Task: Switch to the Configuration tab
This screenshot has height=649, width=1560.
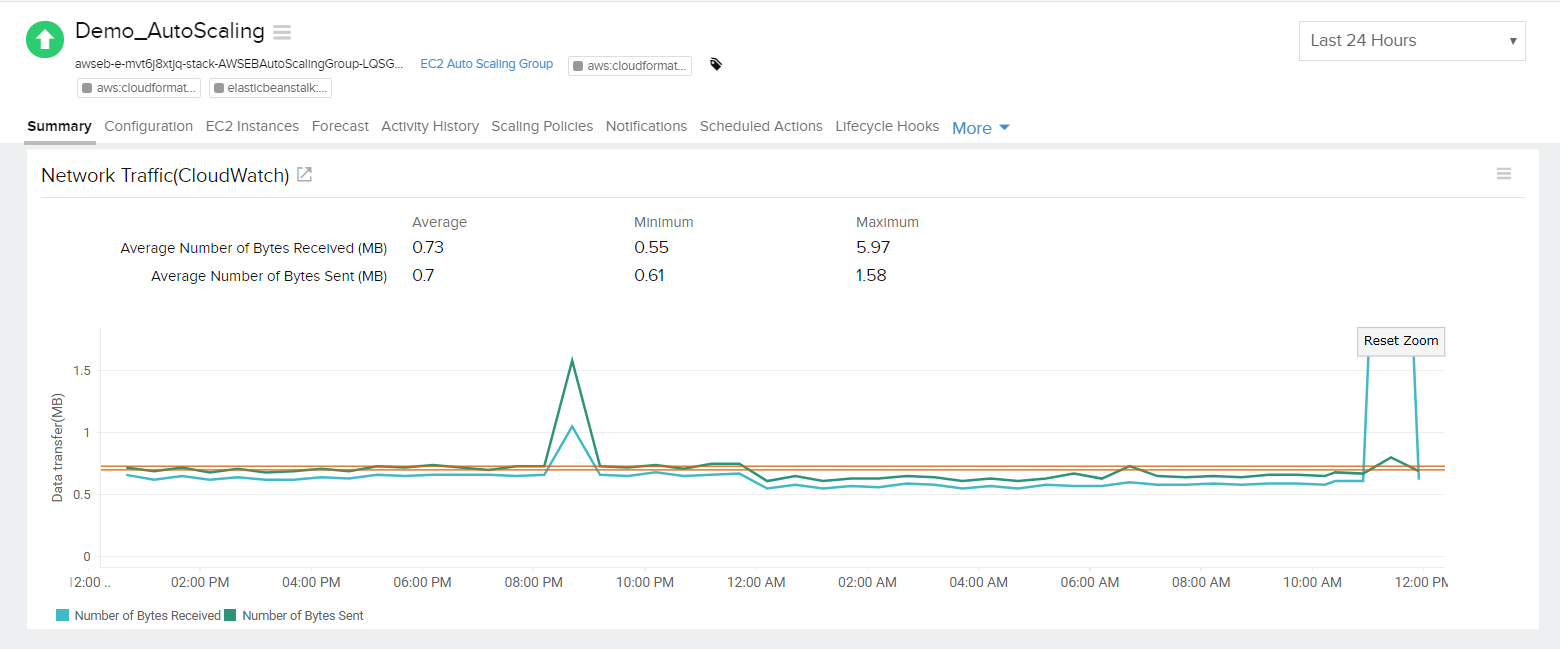Action: pos(148,126)
